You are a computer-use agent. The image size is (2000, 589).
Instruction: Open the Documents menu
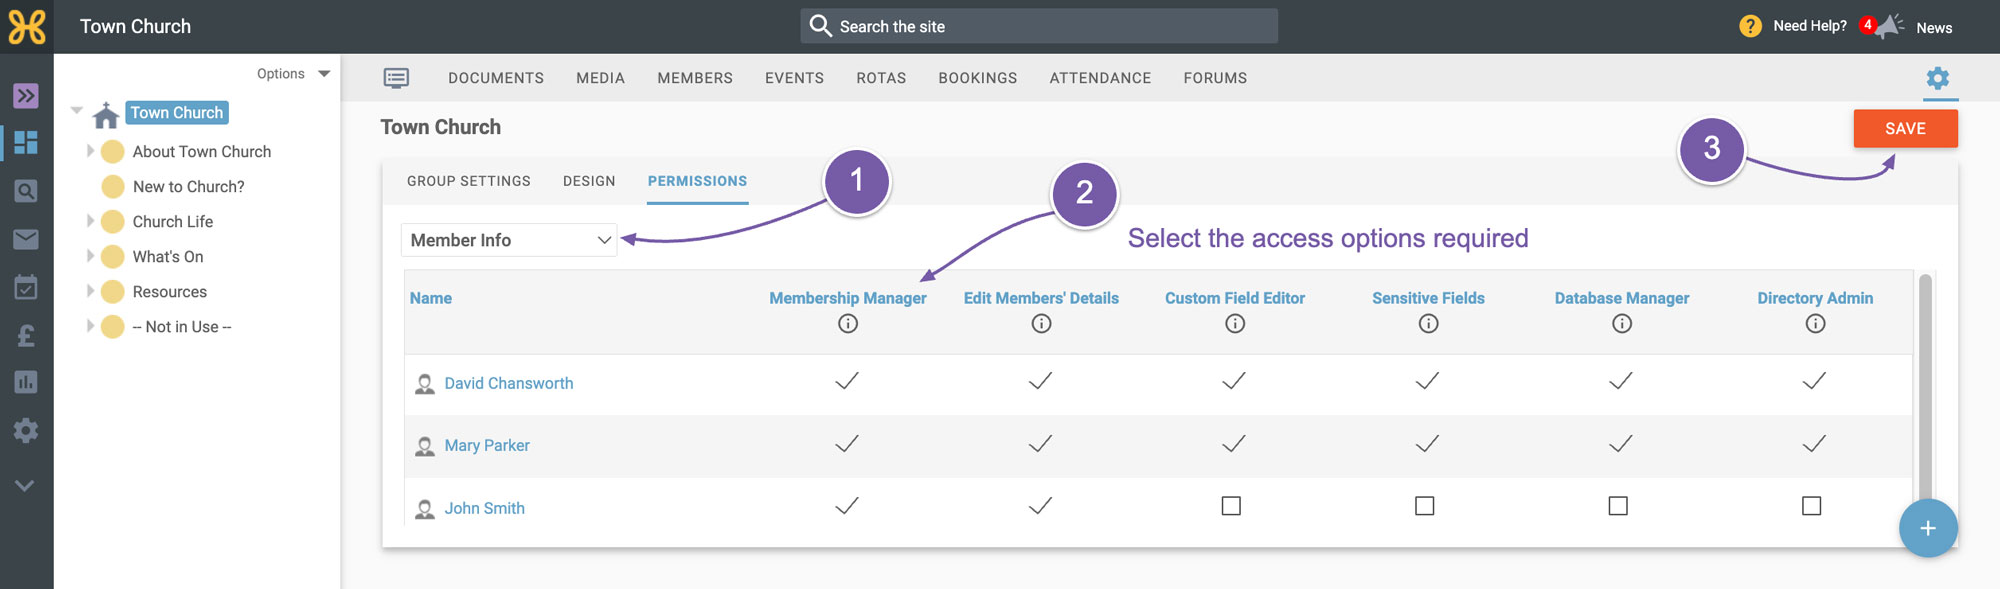click(x=496, y=78)
